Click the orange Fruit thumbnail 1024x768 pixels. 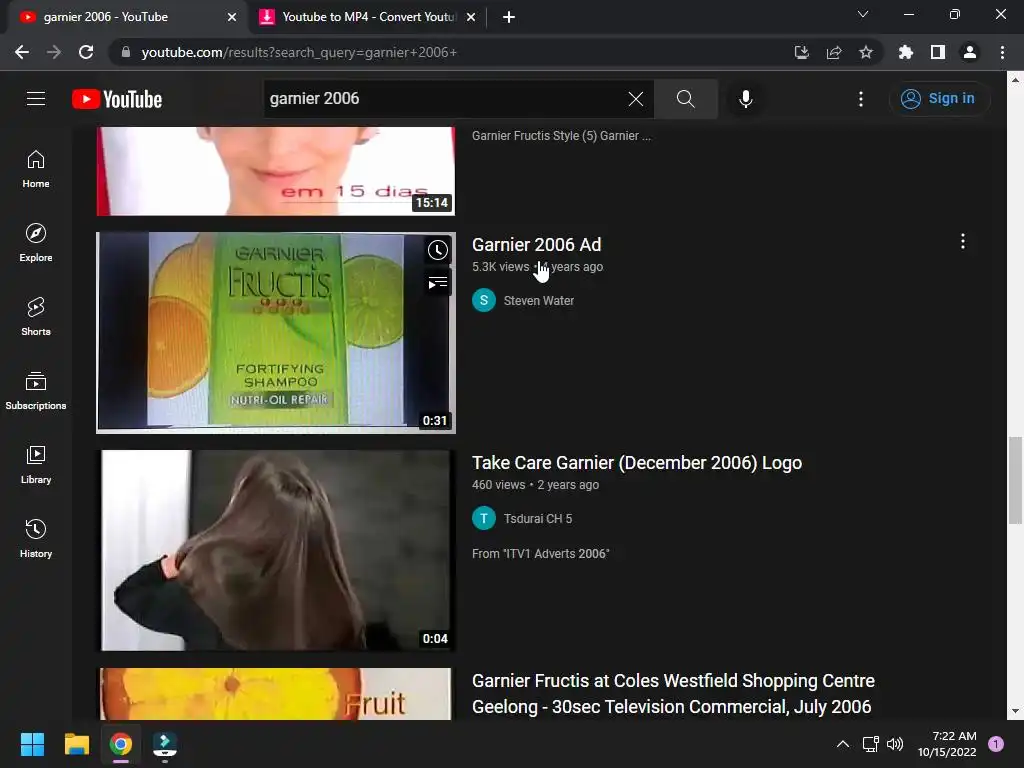coord(276,694)
